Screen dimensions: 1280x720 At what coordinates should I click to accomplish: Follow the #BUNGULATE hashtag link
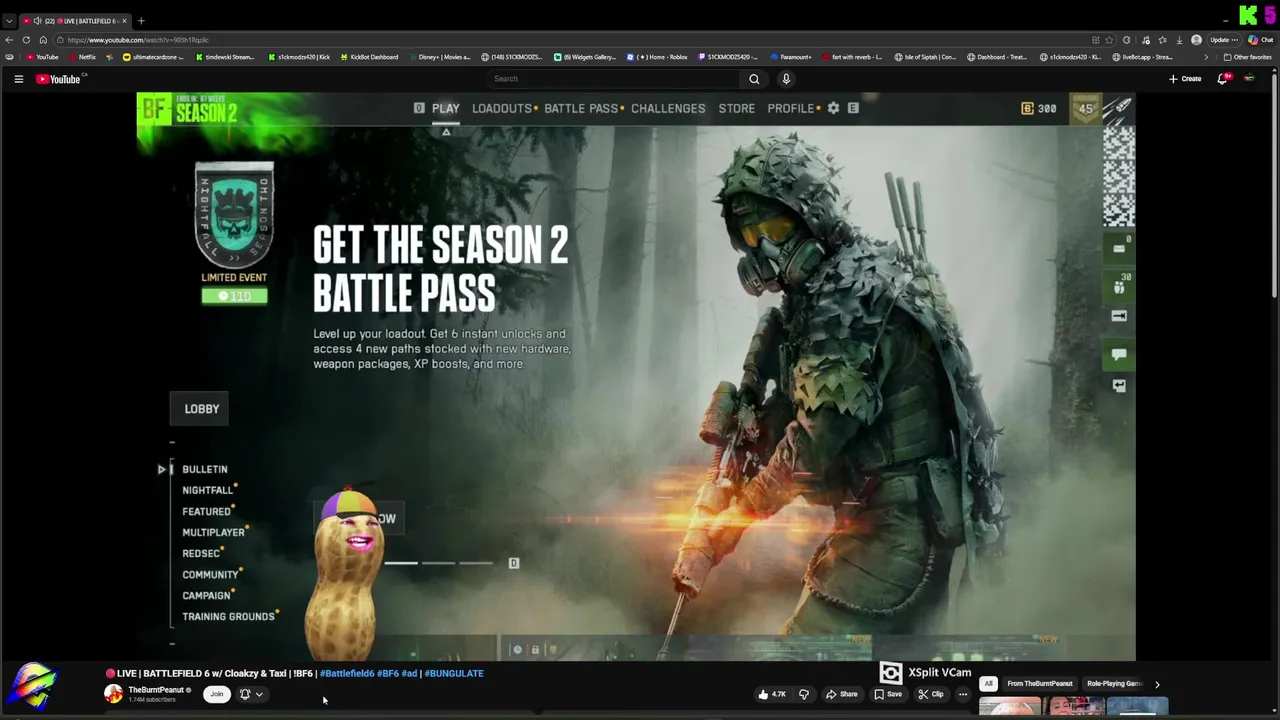click(x=454, y=673)
